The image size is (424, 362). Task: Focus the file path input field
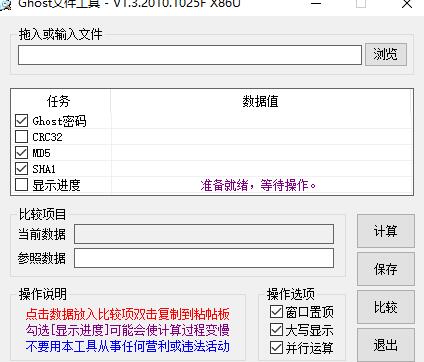[x=190, y=55]
